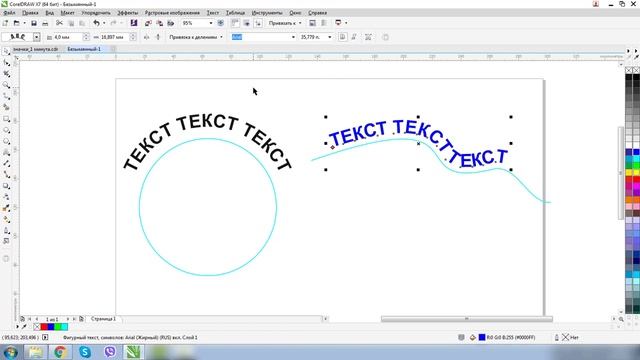This screenshot has width=640, height=360.
Task: Click the Options button on the toolbar
Action: (312, 23)
